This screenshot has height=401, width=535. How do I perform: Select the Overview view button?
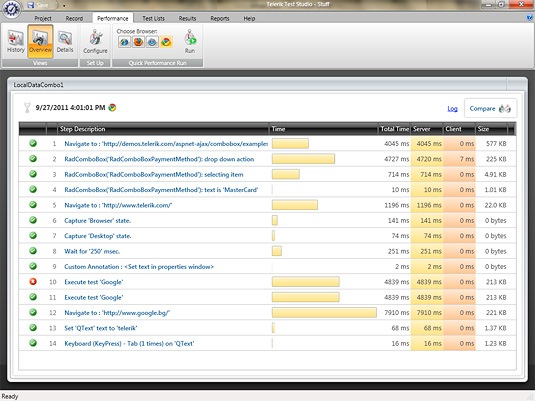(x=40, y=41)
